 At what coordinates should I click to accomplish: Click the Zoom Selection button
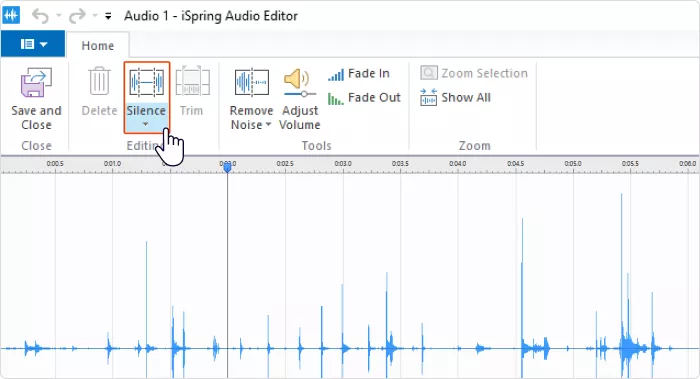pos(474,73)
